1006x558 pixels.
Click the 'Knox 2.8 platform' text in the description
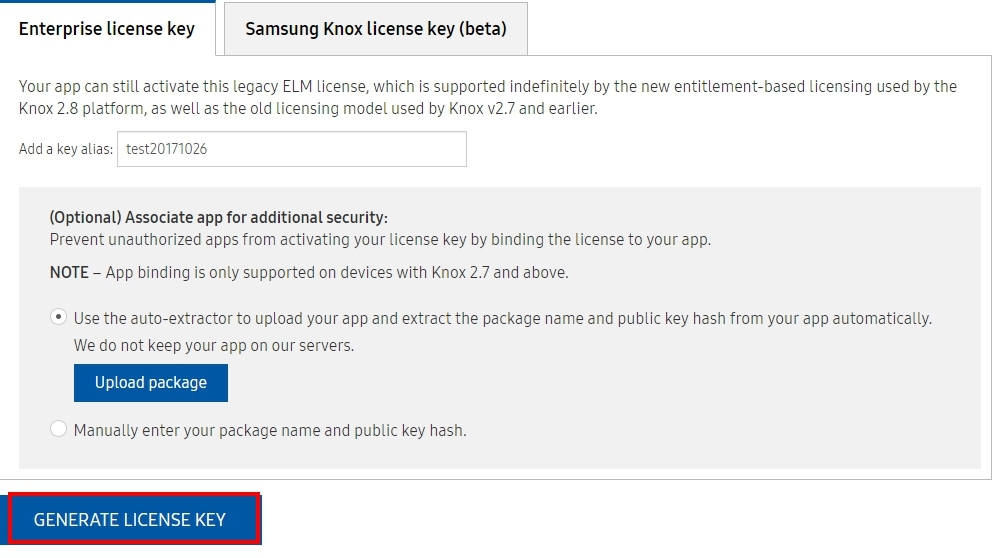click(81, 108)
